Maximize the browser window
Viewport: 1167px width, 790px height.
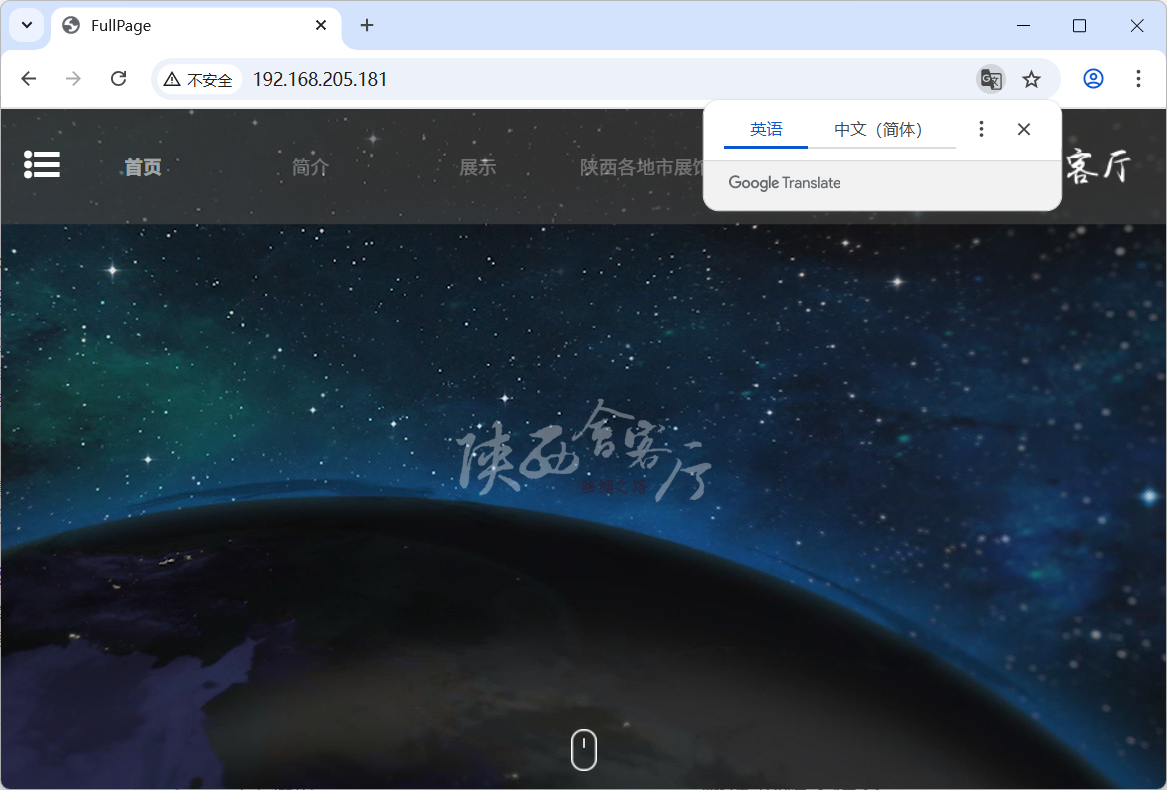[x=1079, y=25]
